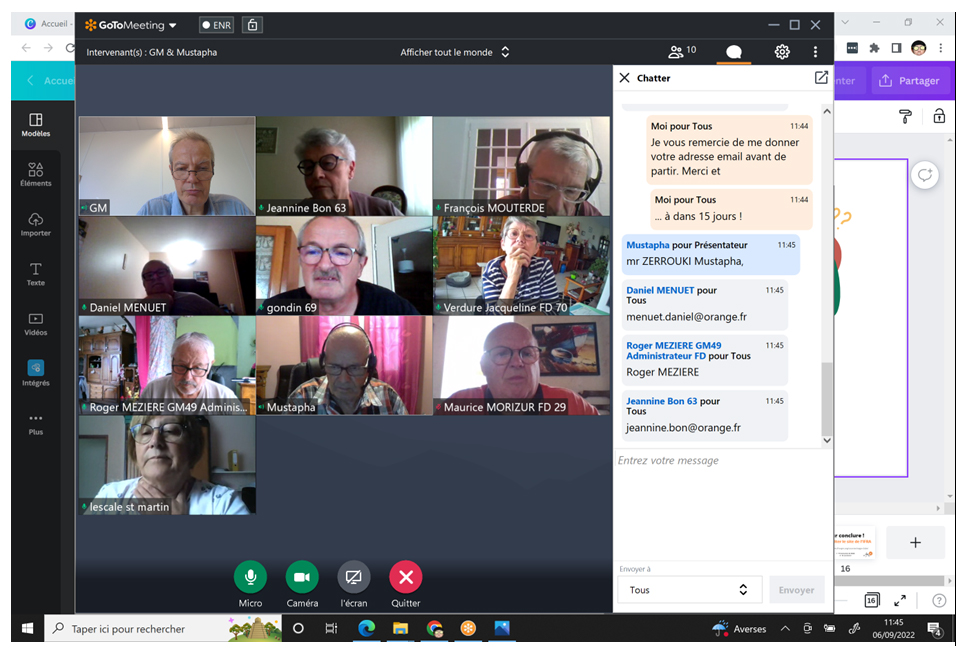This screenshot has height=657, width=977.
Task: Enter Canva fullscreen with the expand arrows
Action: [900, 600]
